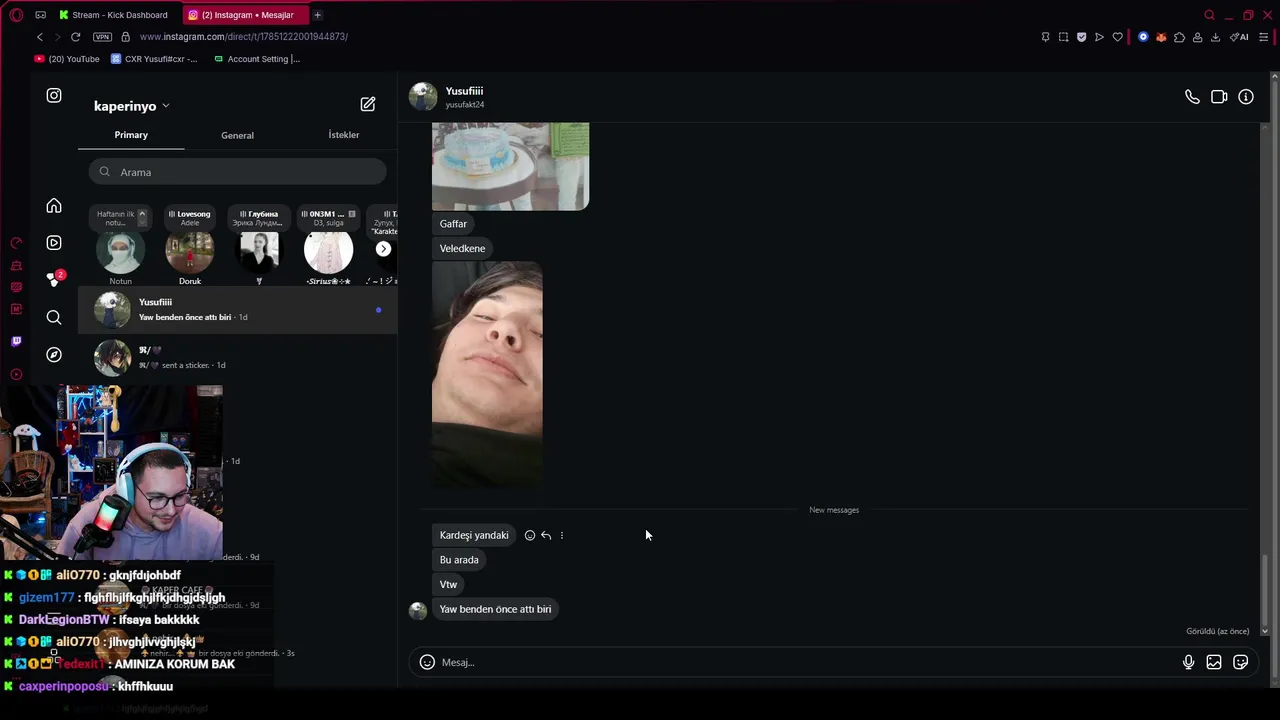Open snapshot tool in browser toolbar
The image size is (1280, 720).
[x=1063, y=37]
